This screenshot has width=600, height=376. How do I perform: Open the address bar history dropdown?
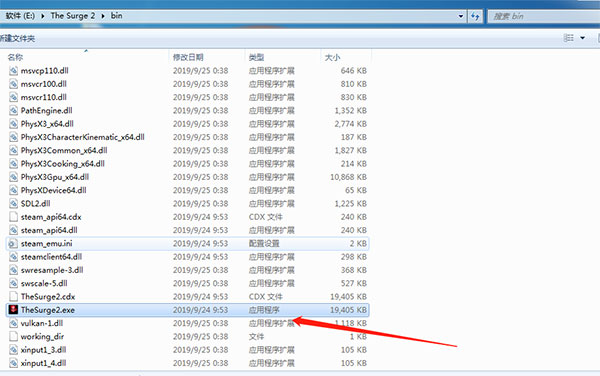(x=461, y=16)
